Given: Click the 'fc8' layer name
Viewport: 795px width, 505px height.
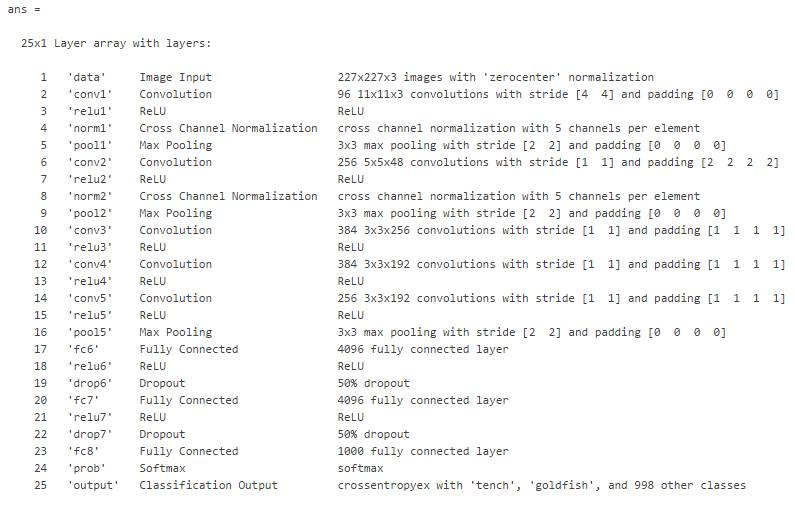Looking at the screenshot, I should [84, 451].
